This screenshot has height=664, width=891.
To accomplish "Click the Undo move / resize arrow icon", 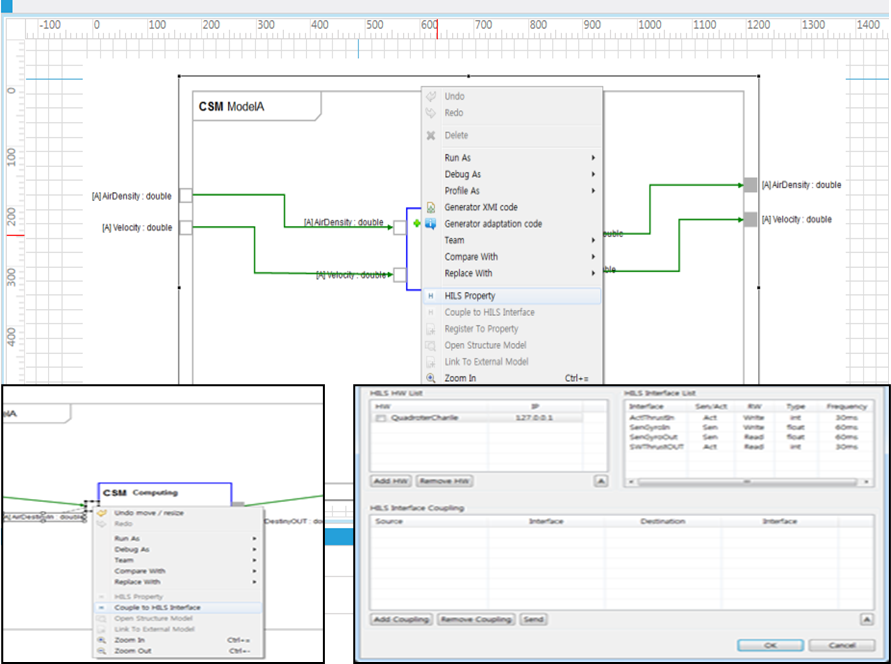I will click(102, 513).
